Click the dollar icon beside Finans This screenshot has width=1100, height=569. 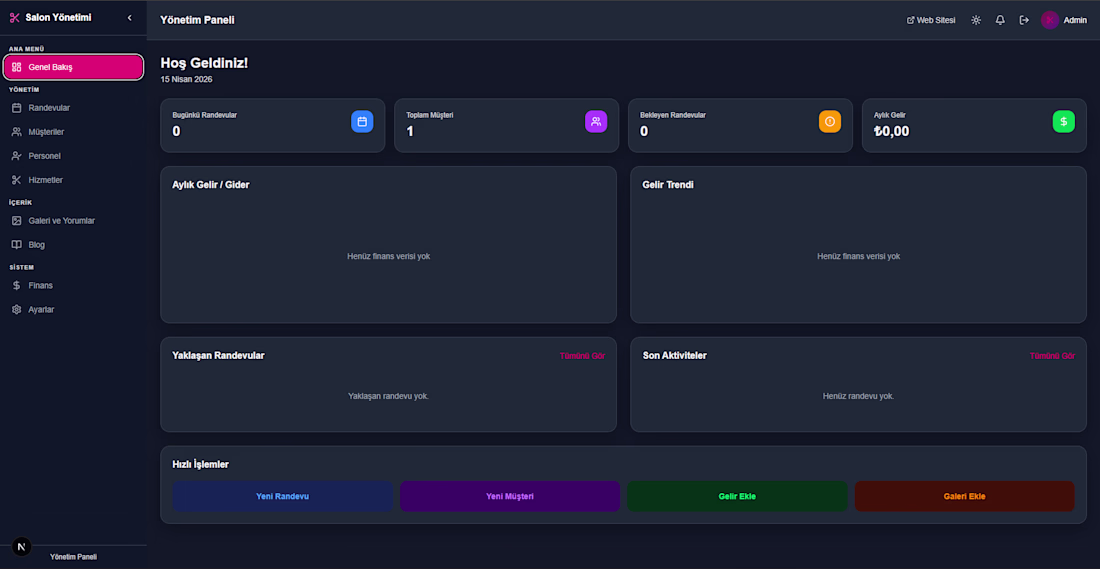point(17,286)
